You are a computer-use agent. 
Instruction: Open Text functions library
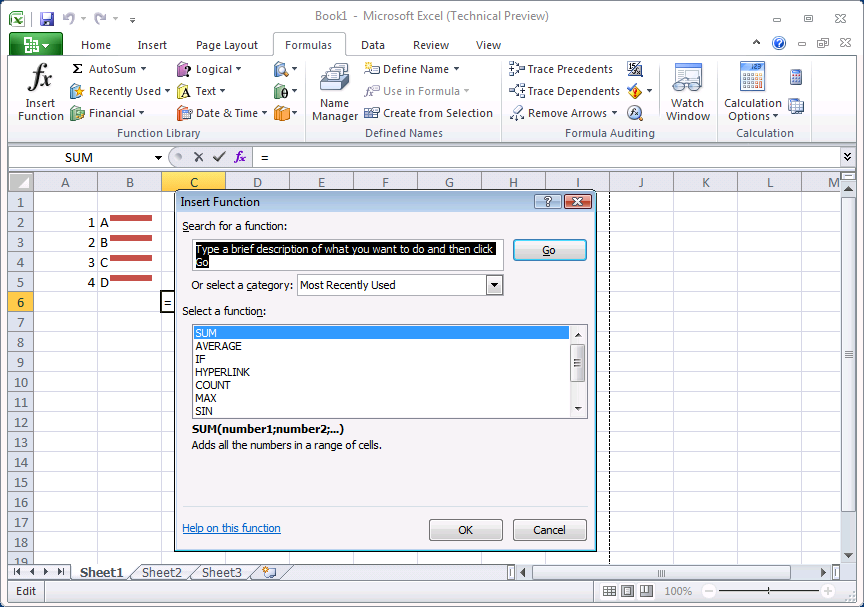201,91
